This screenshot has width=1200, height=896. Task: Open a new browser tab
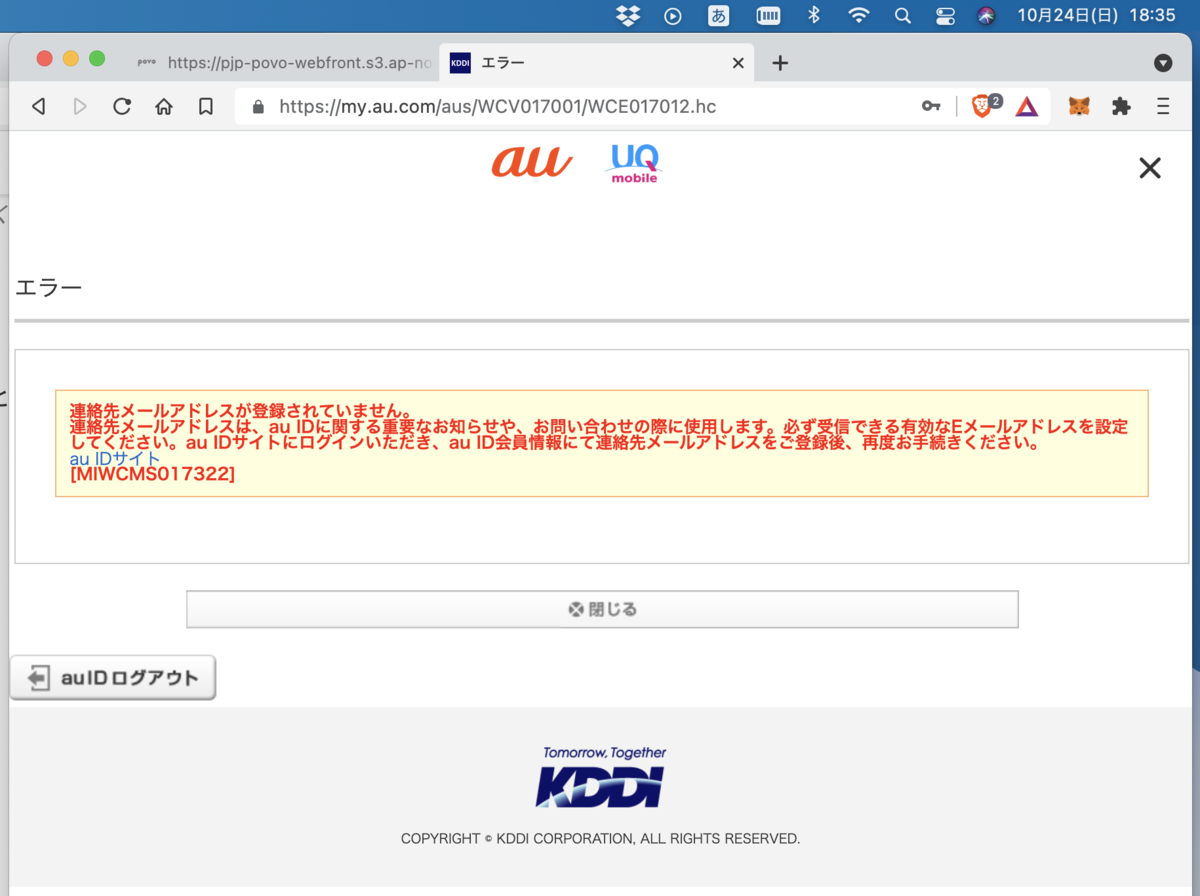point(781,62)
